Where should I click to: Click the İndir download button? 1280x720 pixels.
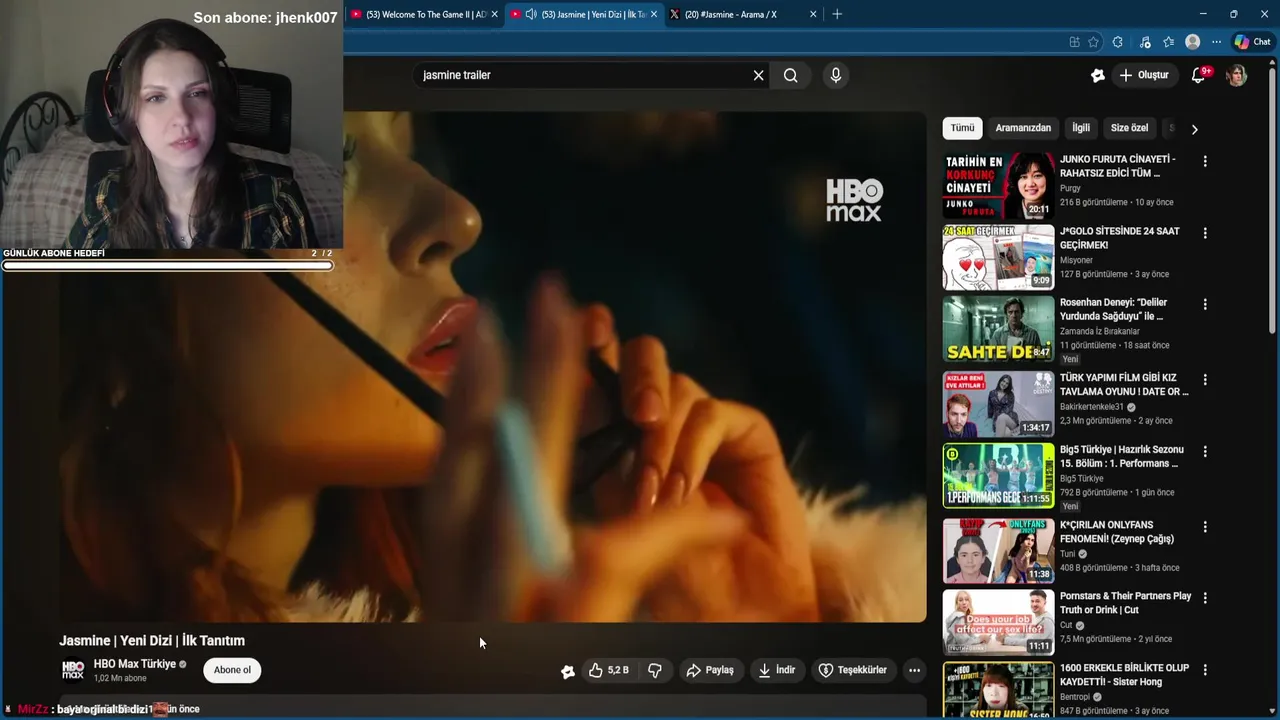(777, 670)
